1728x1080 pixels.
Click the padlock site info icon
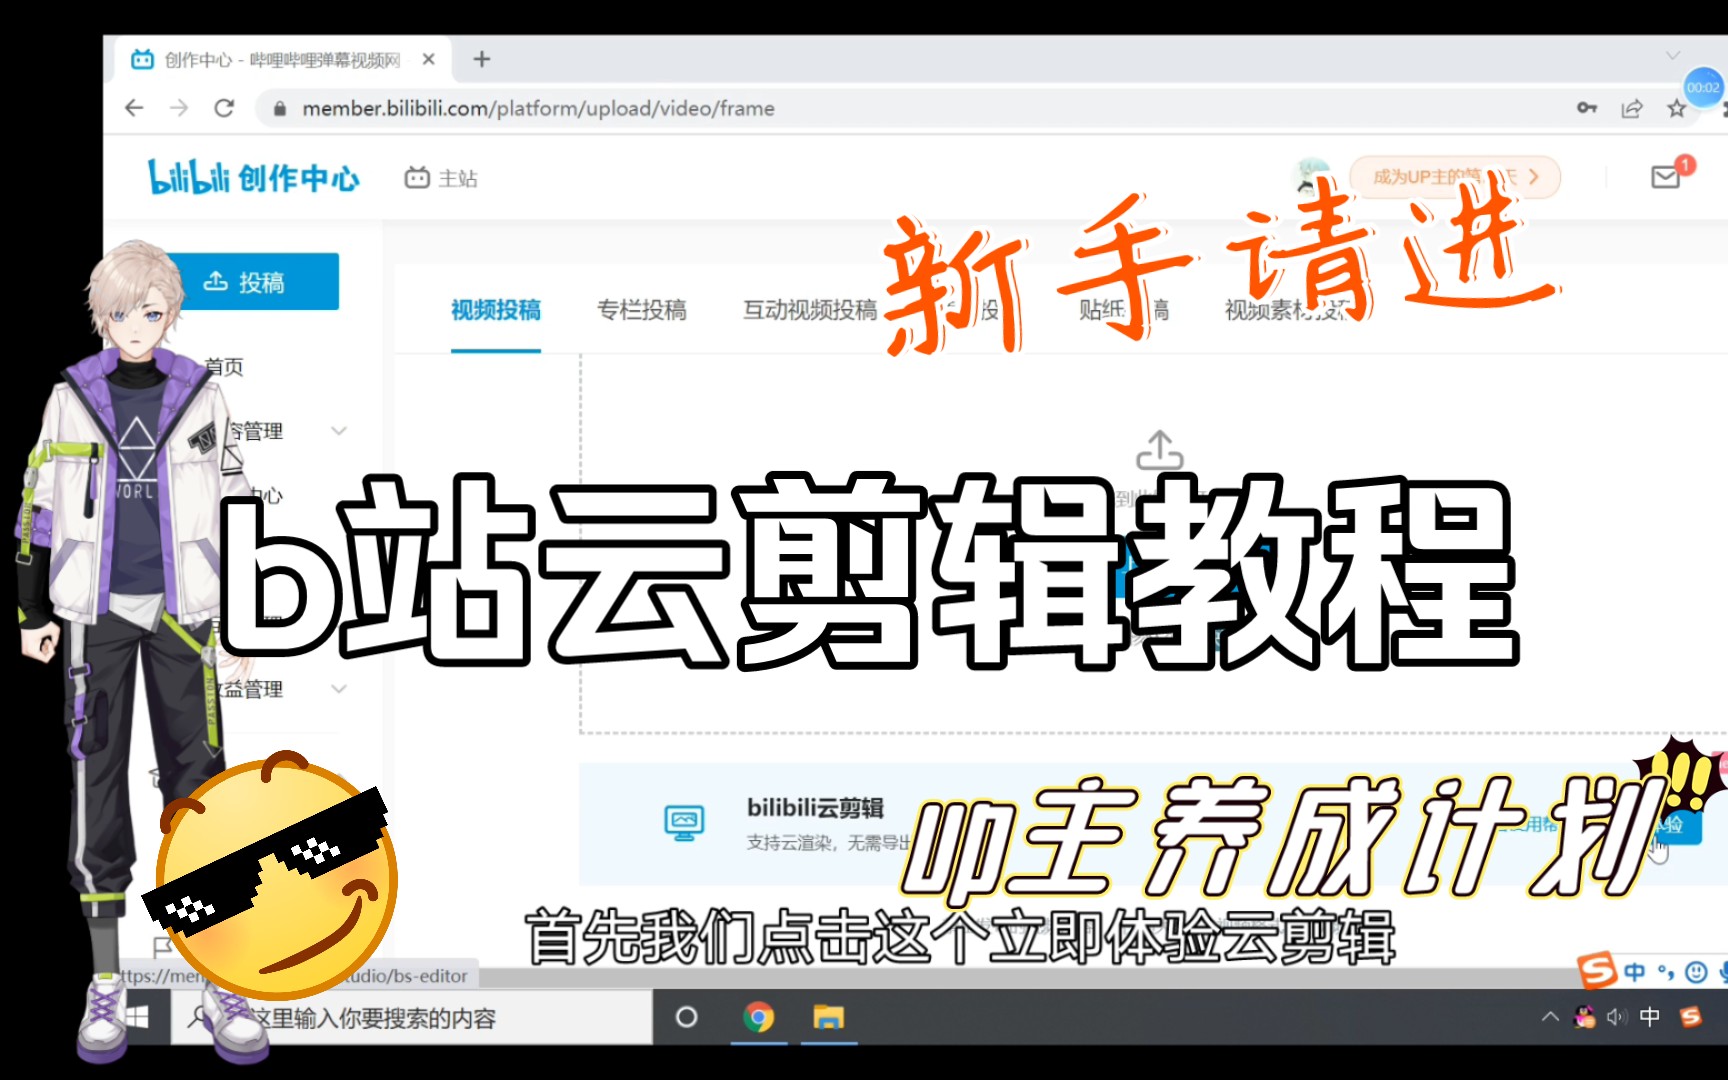tap(280, 108)
